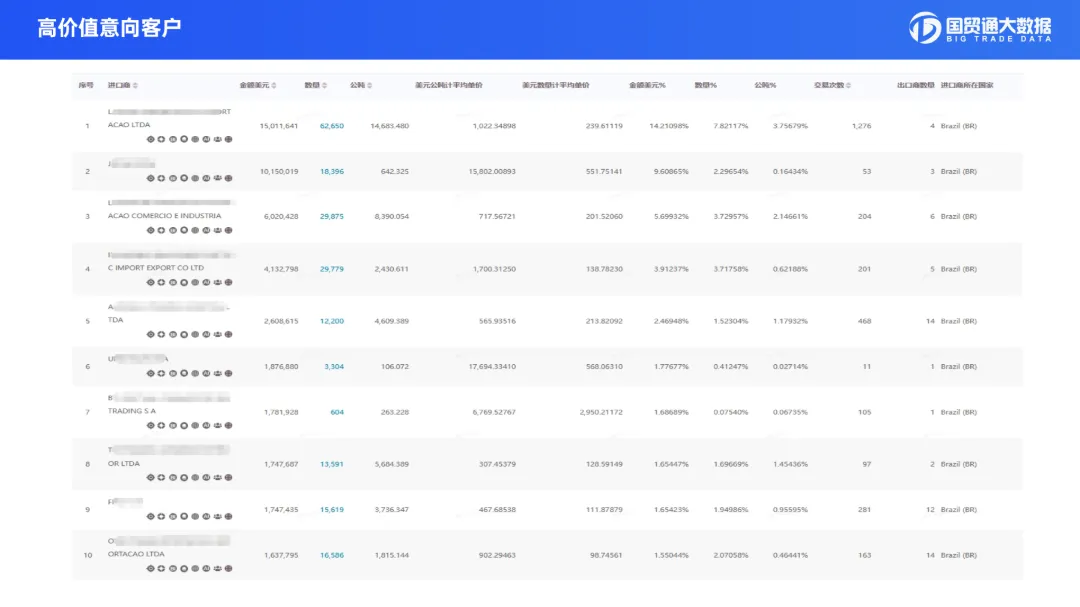Screen dimensions: 1080x607
Task: Click the plus icon in row 2
Action: click(161, 178)
